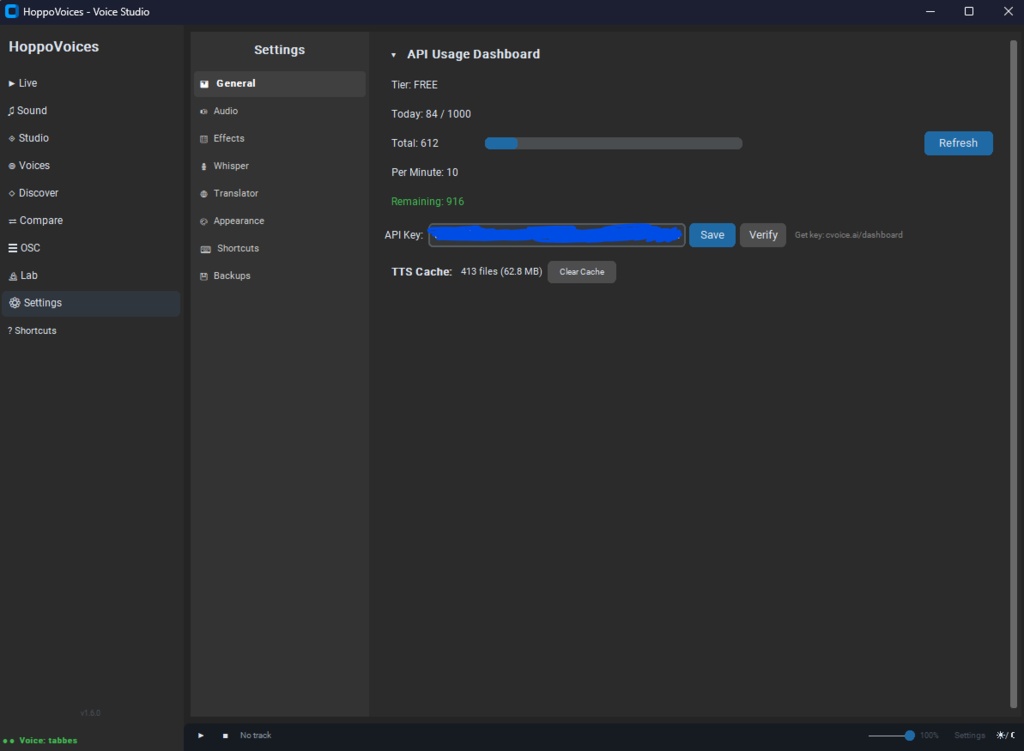Refresh the API usage stats
Image resolution: width=1024 pixels, height=751 pixels.
(958, 143)
